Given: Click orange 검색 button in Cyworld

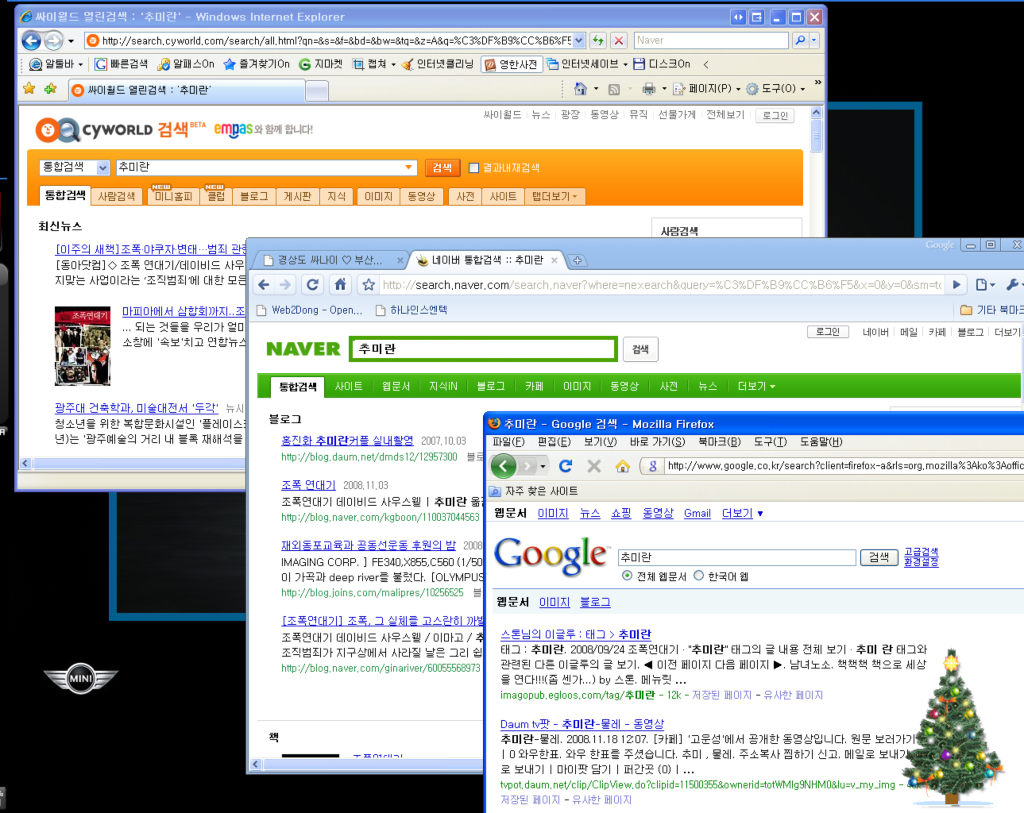Looking at the screenshot, I should (442, 168).
